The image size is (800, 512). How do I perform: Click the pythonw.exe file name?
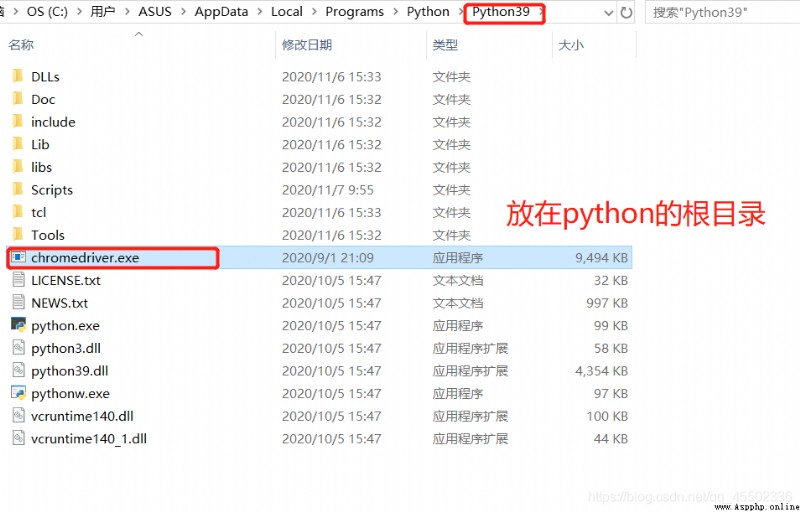coord(70,394)
